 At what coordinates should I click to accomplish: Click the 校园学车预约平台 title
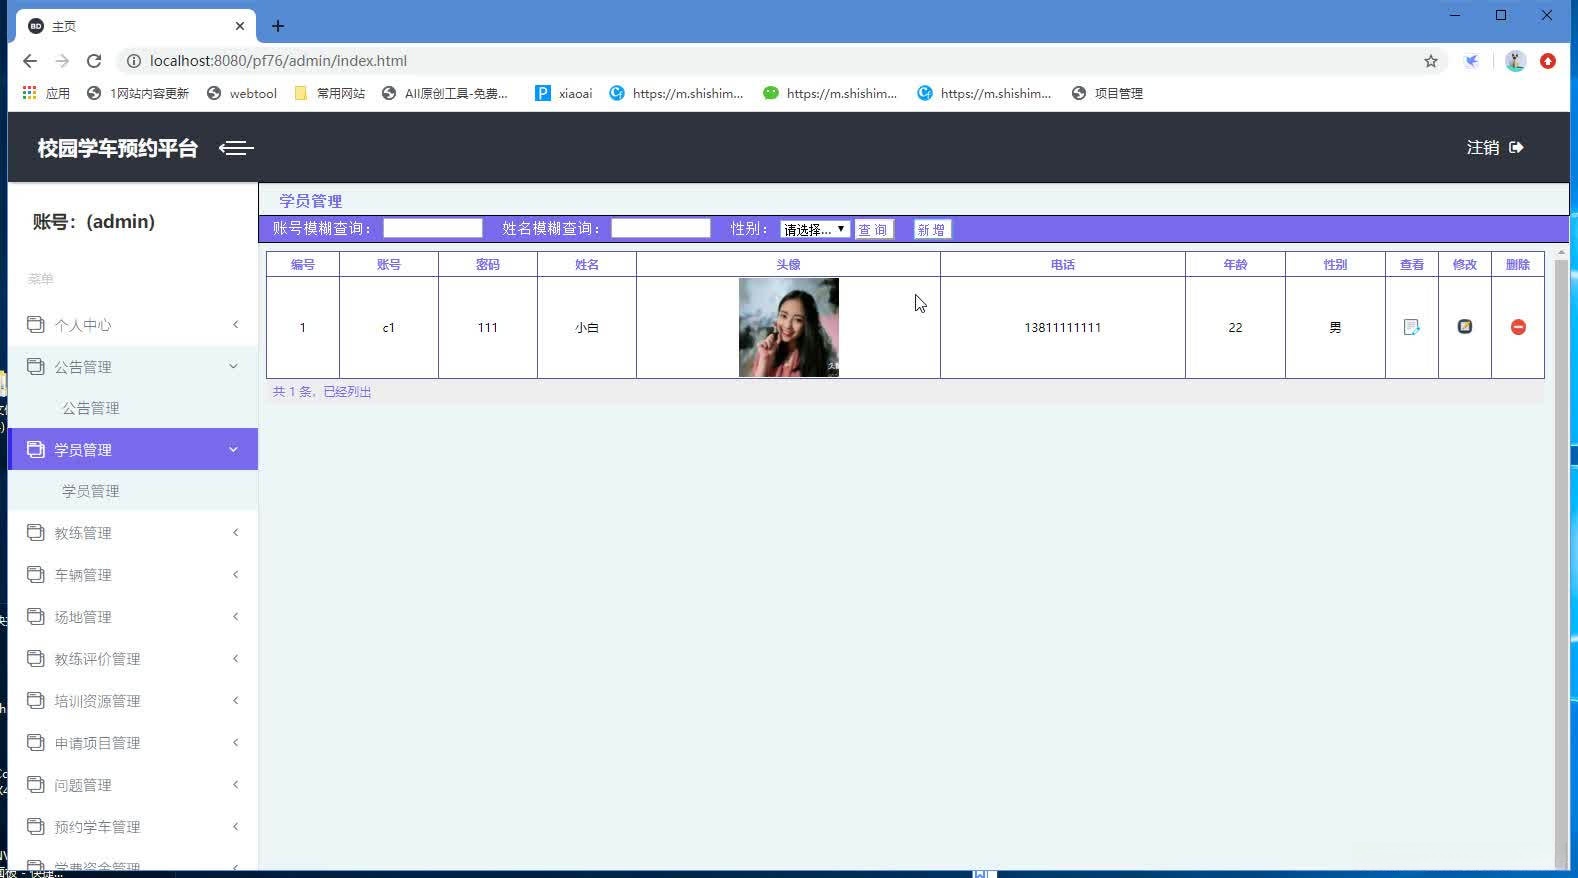pyautogui.click(x=118, y=148)
